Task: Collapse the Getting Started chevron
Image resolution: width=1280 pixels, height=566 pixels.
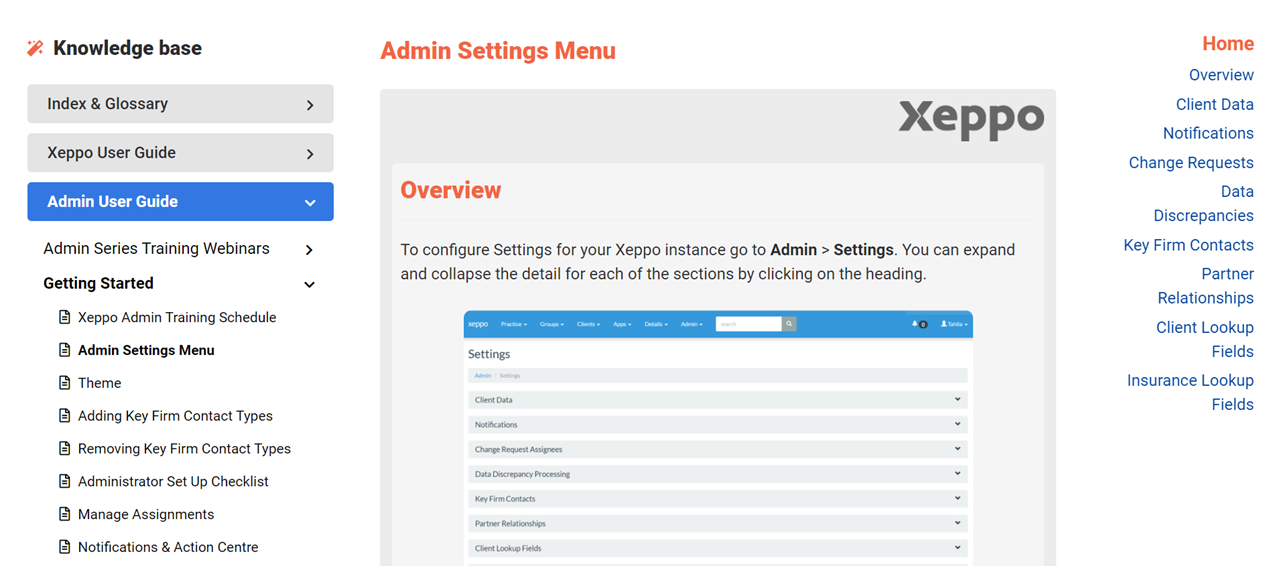Action: [309, 284]
